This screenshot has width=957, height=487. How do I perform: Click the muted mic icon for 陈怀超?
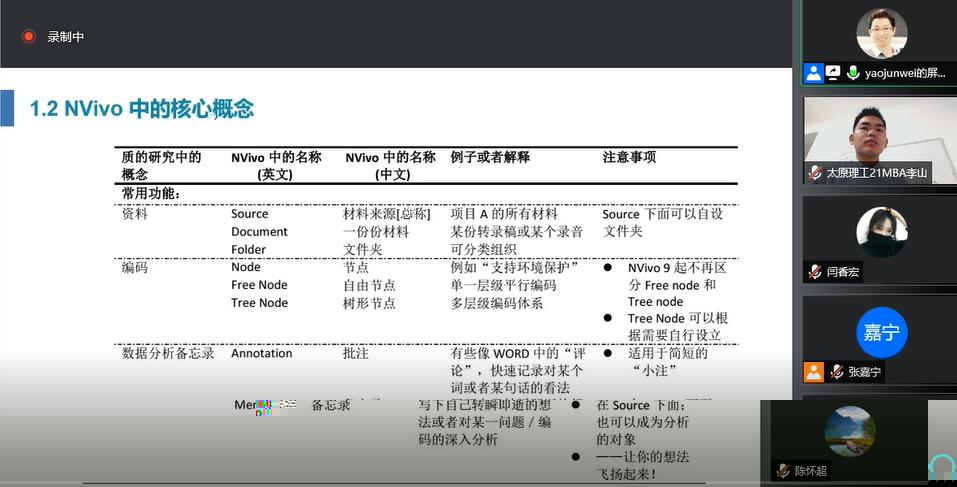pos(783,471)
